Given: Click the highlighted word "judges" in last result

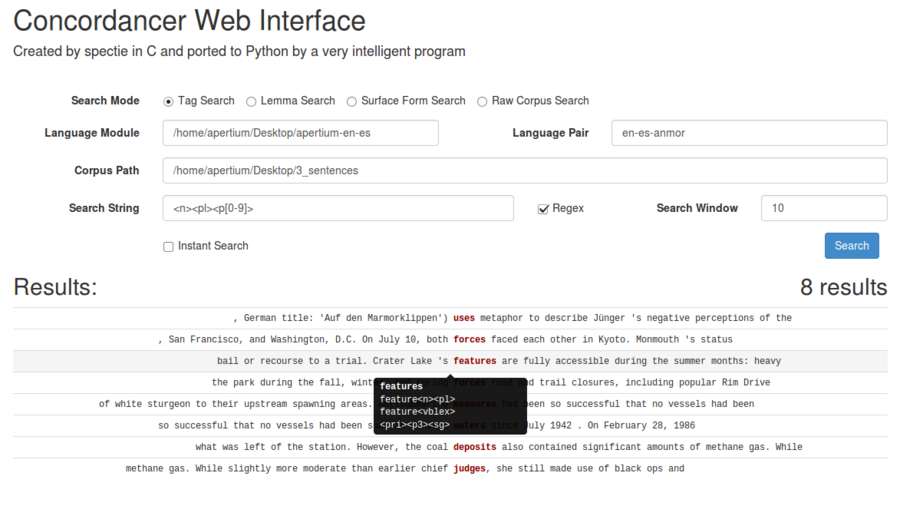Looking at the screenshot, I should pos(469,468).
